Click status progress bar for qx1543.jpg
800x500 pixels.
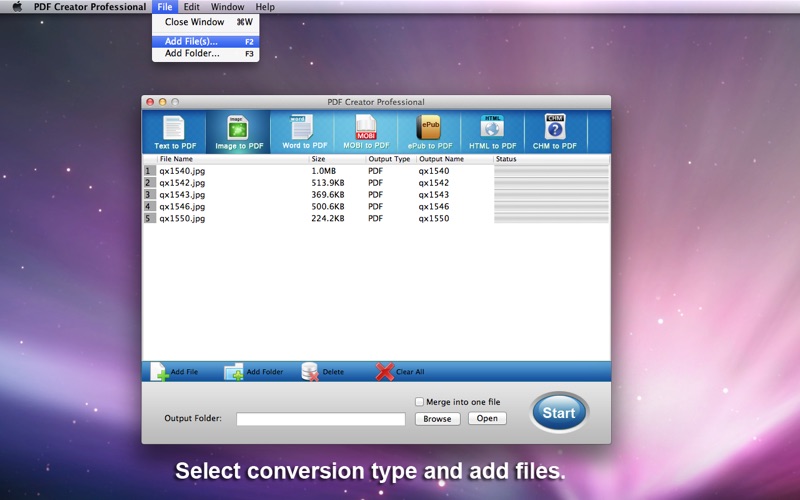(552, 194)
